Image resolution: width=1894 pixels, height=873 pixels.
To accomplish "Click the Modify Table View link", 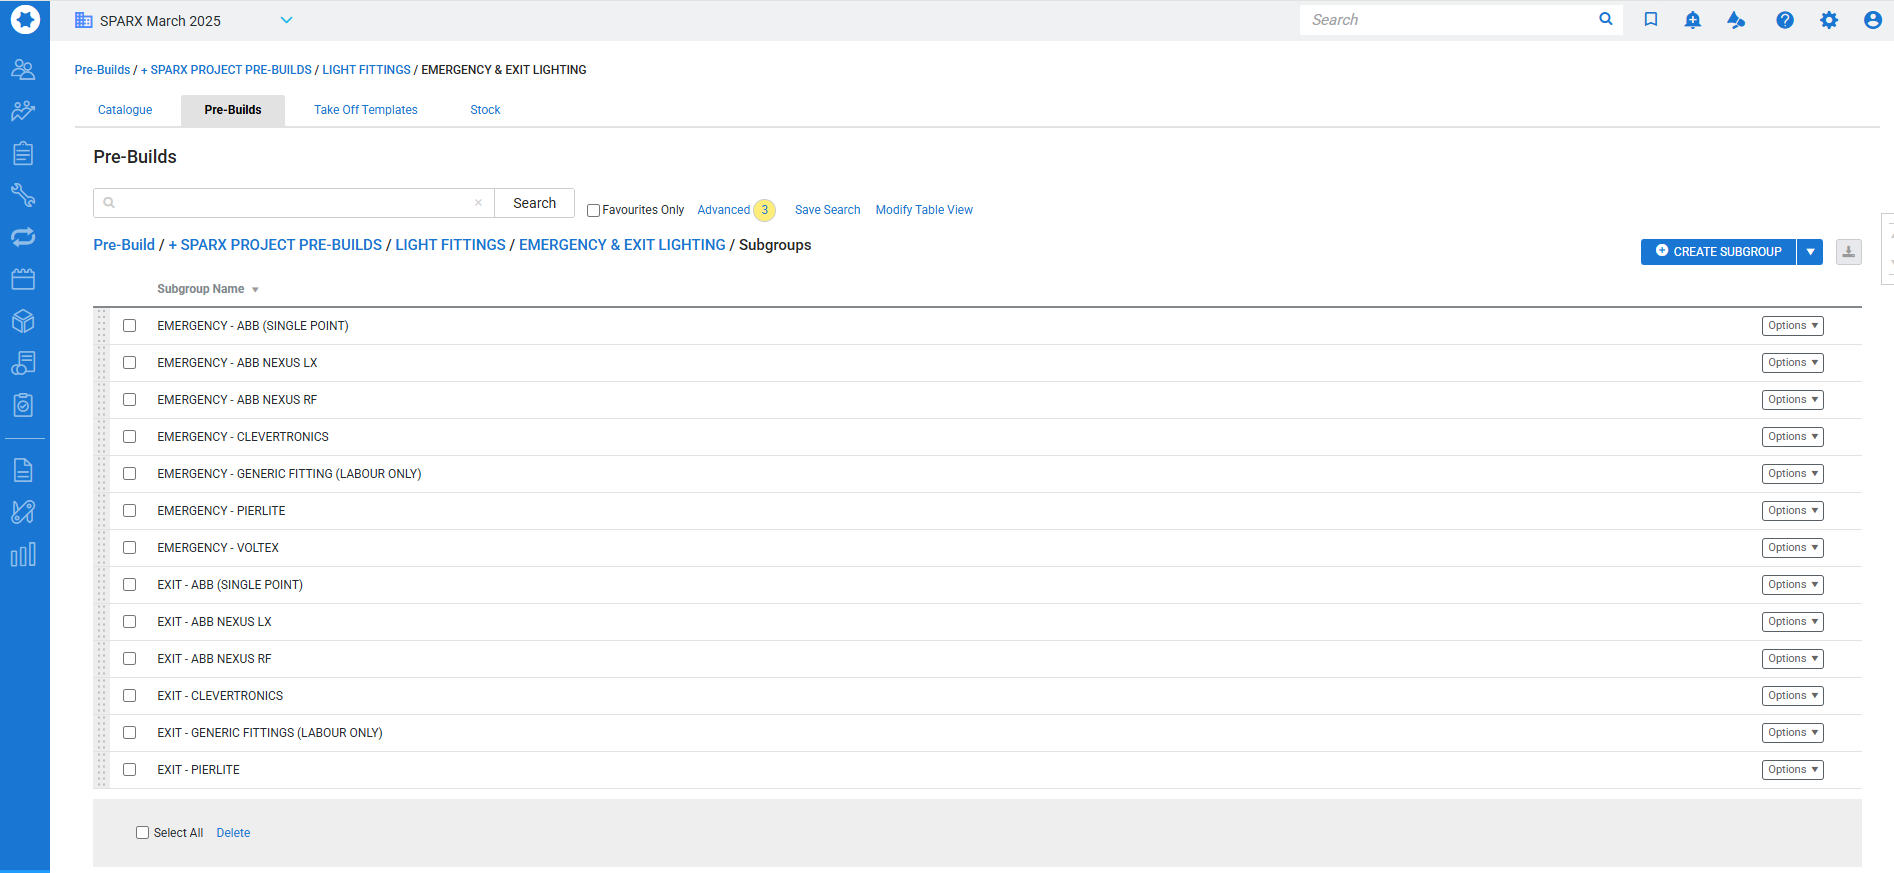I will tap(924, 210).
